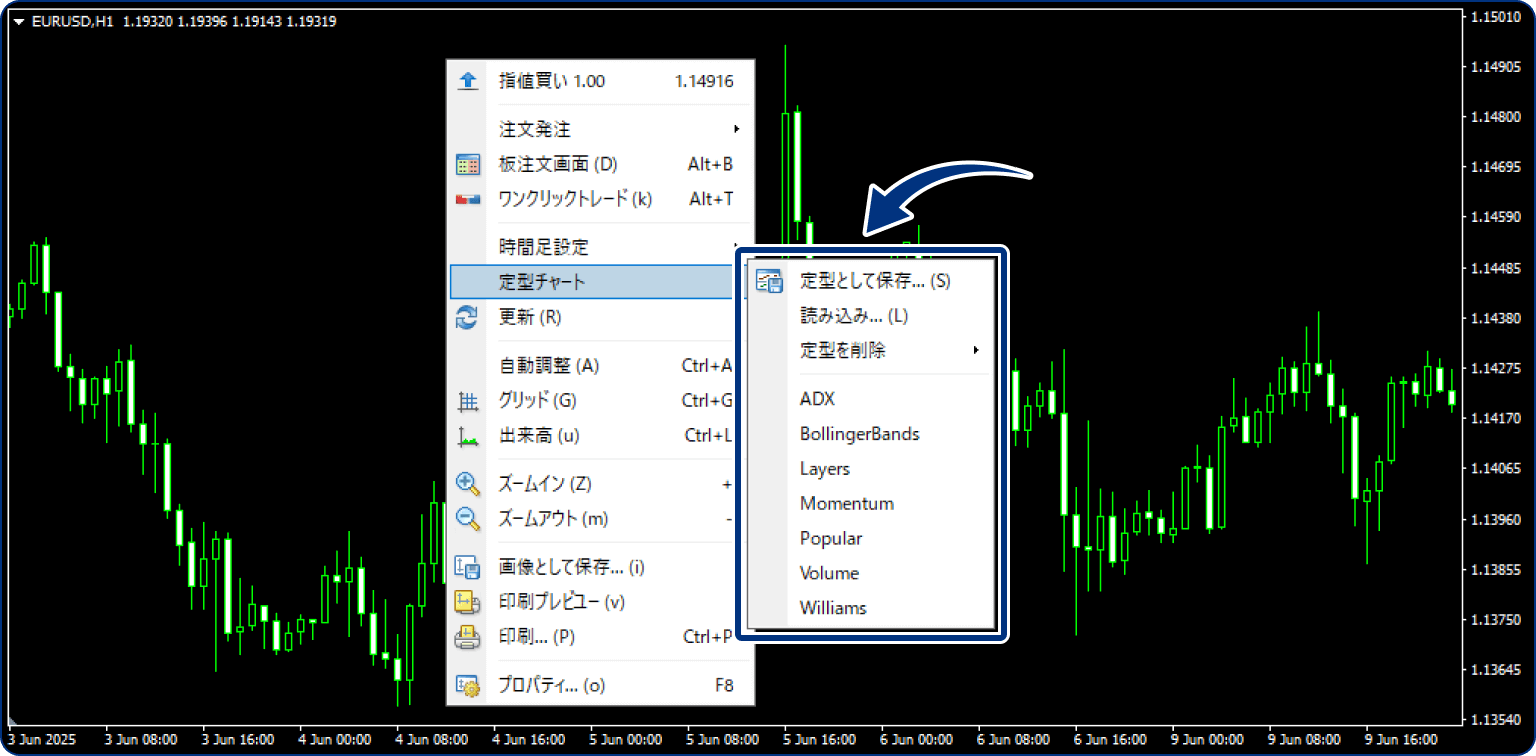1536x756 pixels.
Task: Click the refresh chart icon
Action: [468, 318]
